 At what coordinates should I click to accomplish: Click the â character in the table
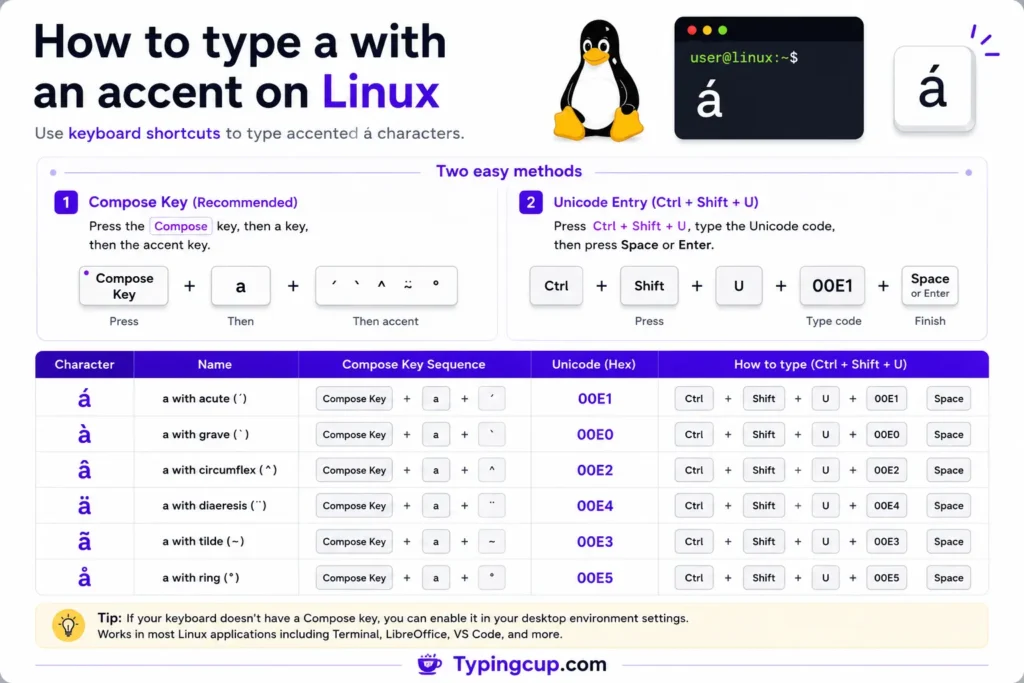[84, 469]
